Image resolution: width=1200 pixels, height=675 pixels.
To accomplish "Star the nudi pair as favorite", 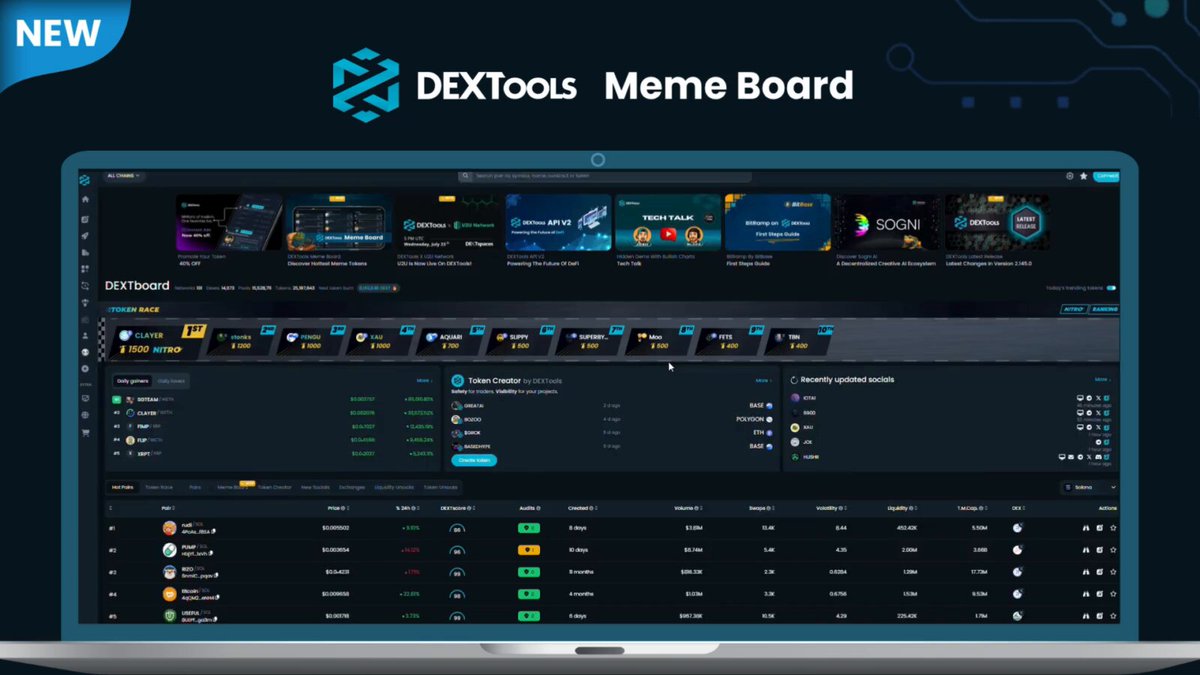I will pos(1113,528).
